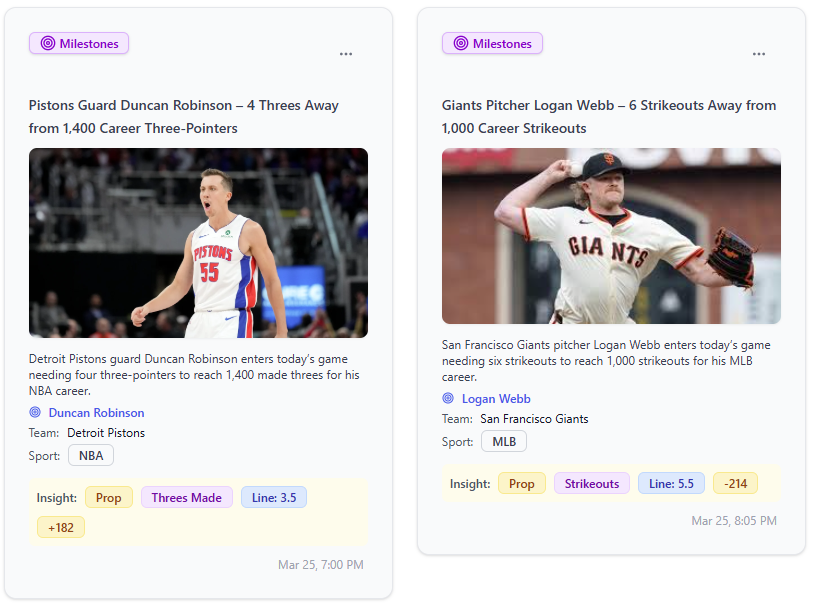Open the three-dot menu on Logan Webb card
This screenshot has height=607, width=814.
coord(759,54)
